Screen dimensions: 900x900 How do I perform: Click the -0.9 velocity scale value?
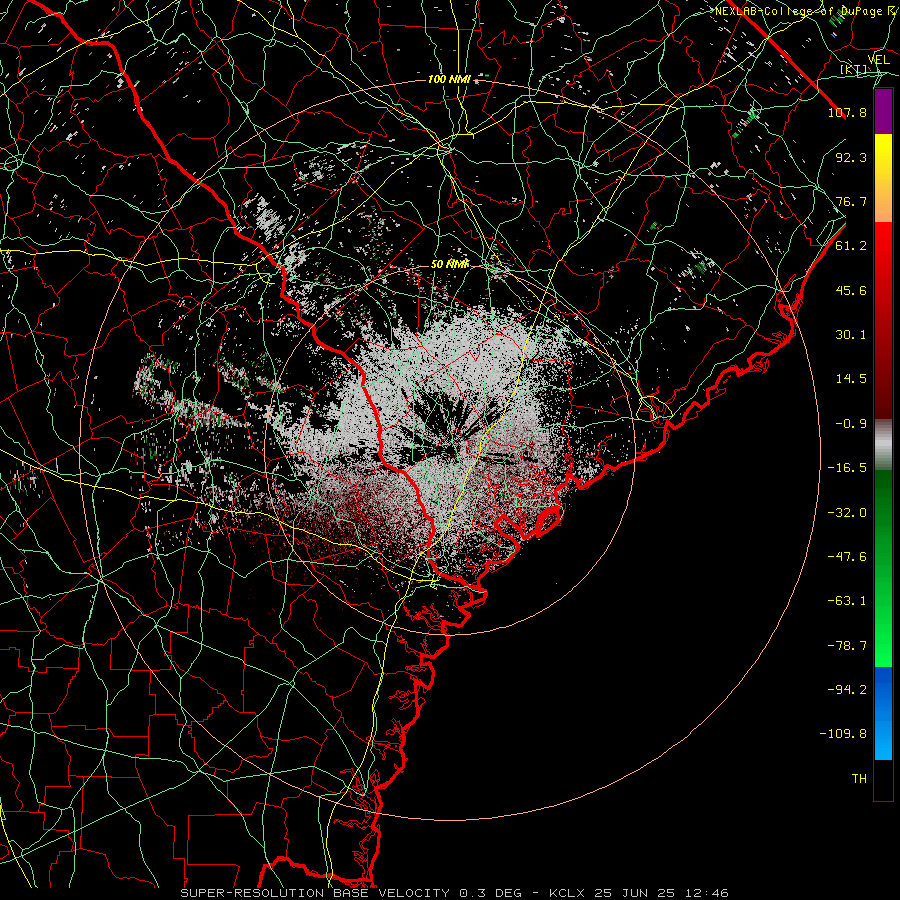851,424
